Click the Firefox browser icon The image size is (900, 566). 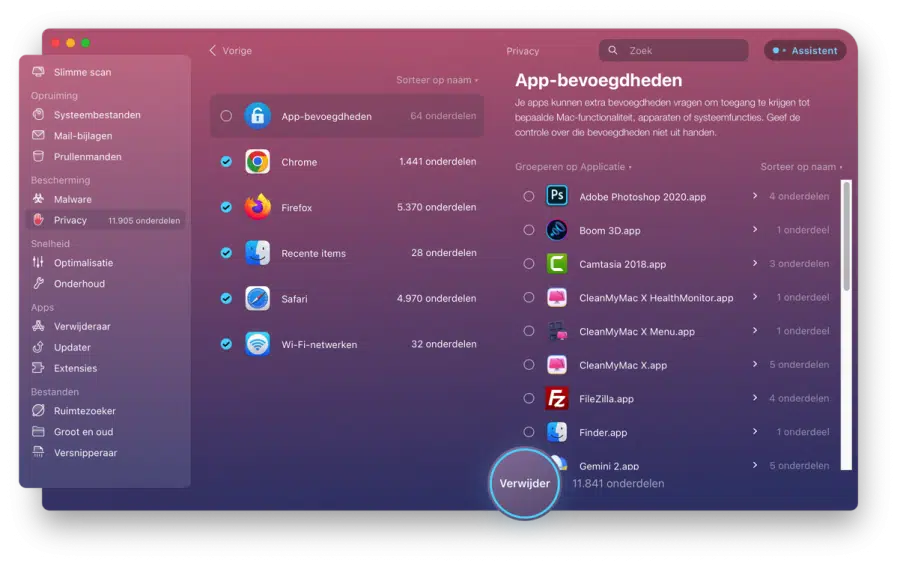click(257, 207)
